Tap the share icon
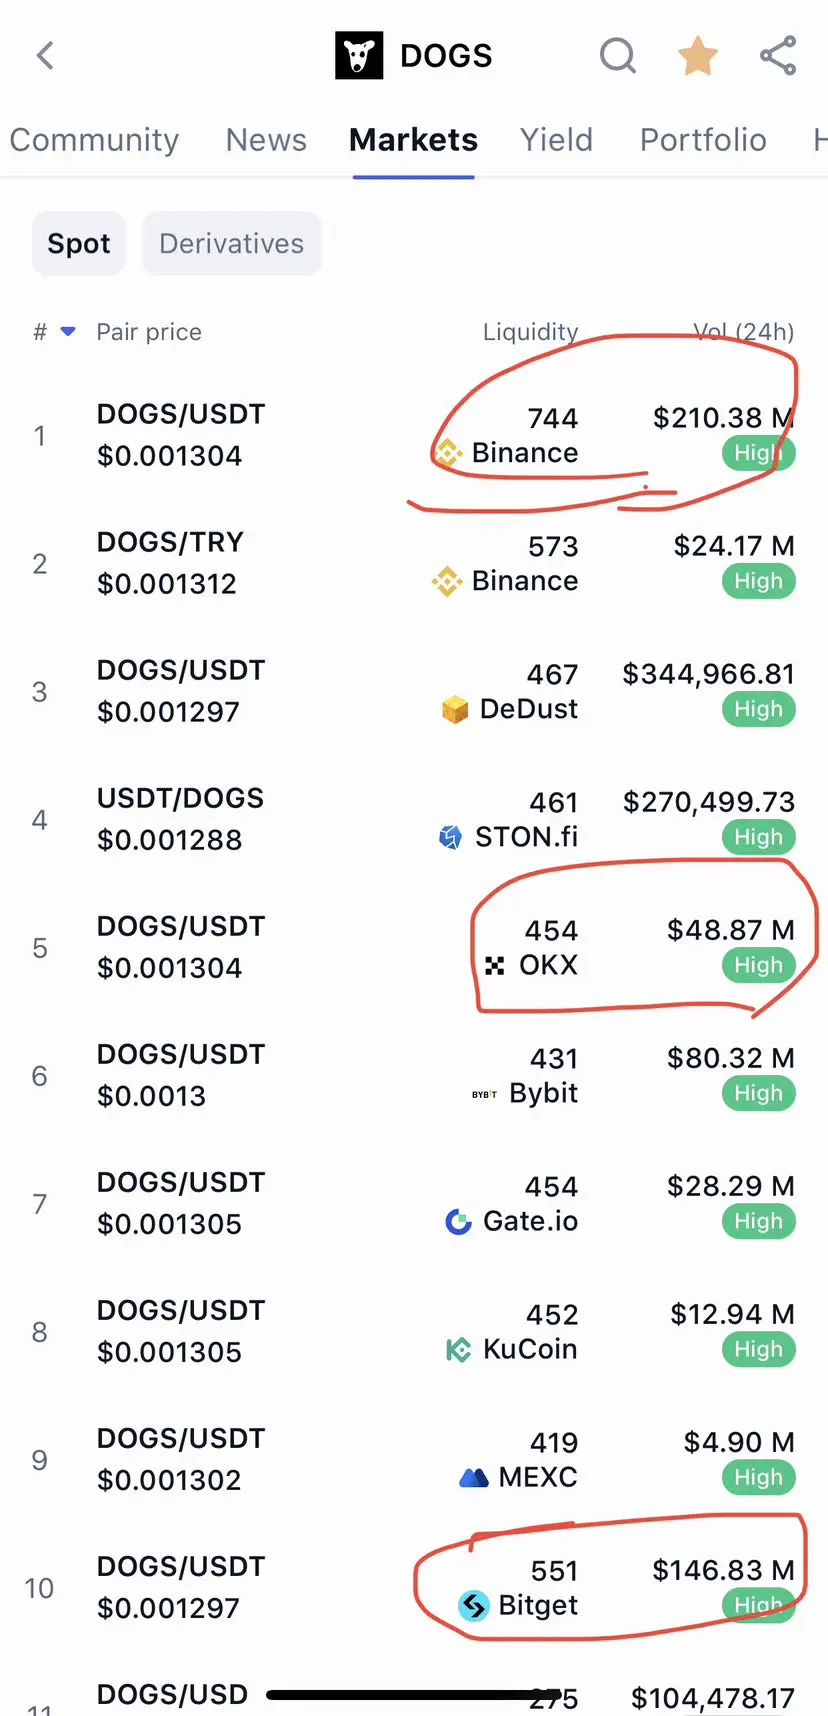Viewport: 828px width, 1716px height. point(778,56)
